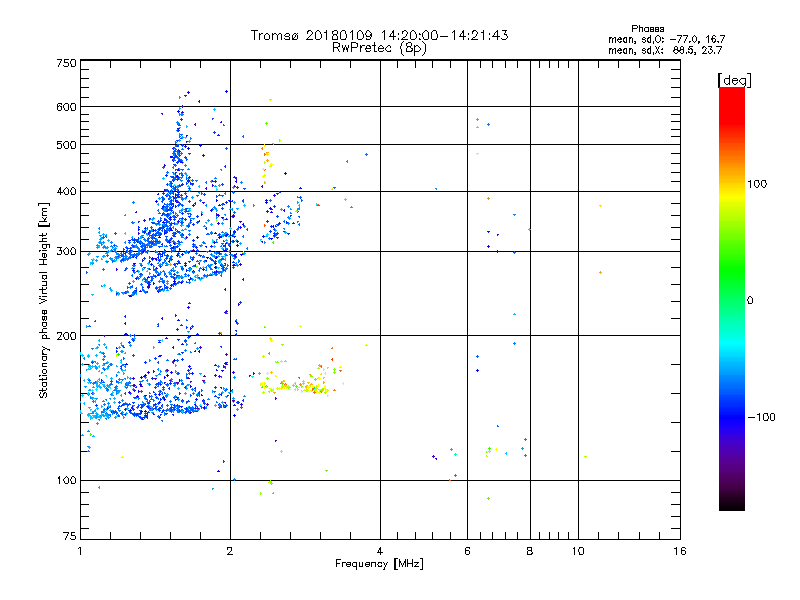Click the y-axis tick label '500'
The width and height of the screenshot is (800, 600).
(x=66, y=145)
